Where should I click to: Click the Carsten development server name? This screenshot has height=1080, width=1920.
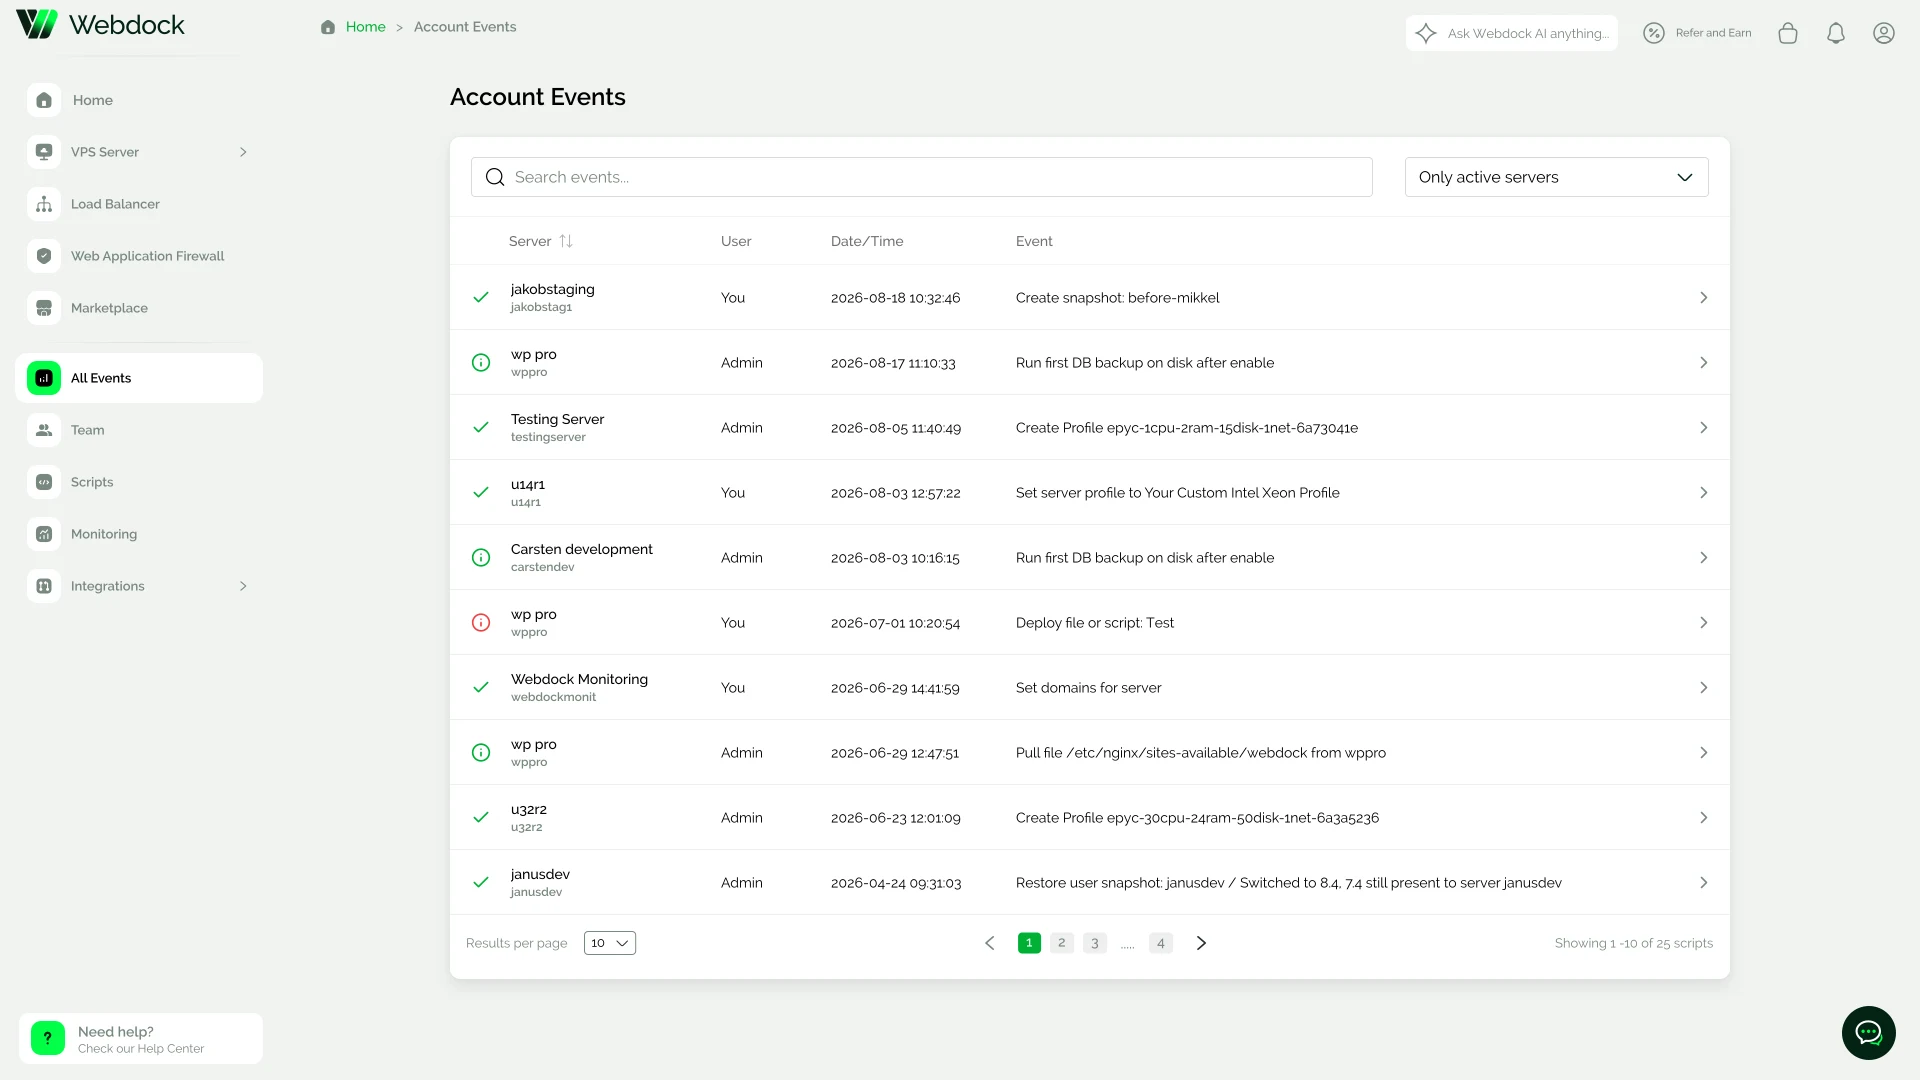click(x=581, y=549)
